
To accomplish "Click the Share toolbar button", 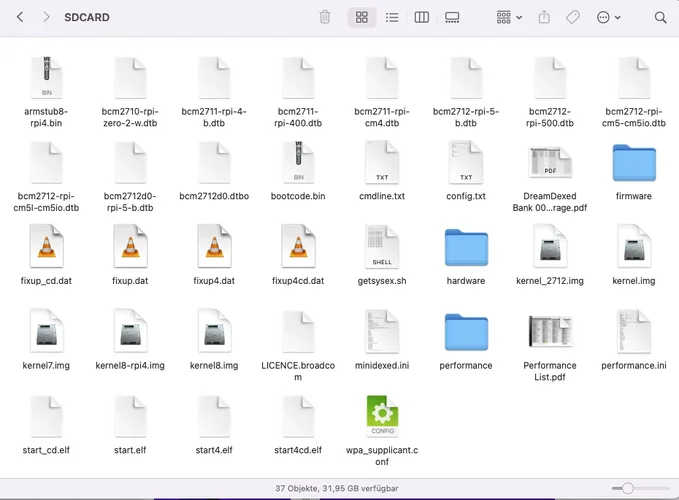I will coord(544,17).
